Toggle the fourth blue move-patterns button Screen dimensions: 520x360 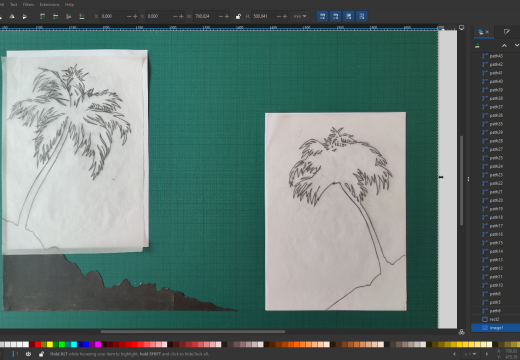362,16
